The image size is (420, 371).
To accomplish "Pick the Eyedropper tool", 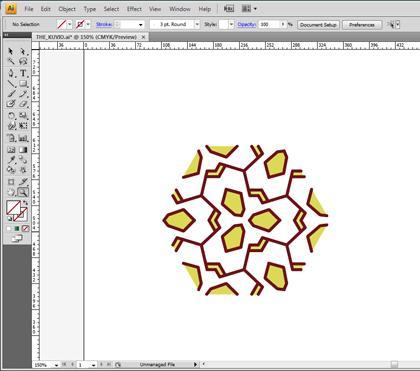I will (11, 159).
